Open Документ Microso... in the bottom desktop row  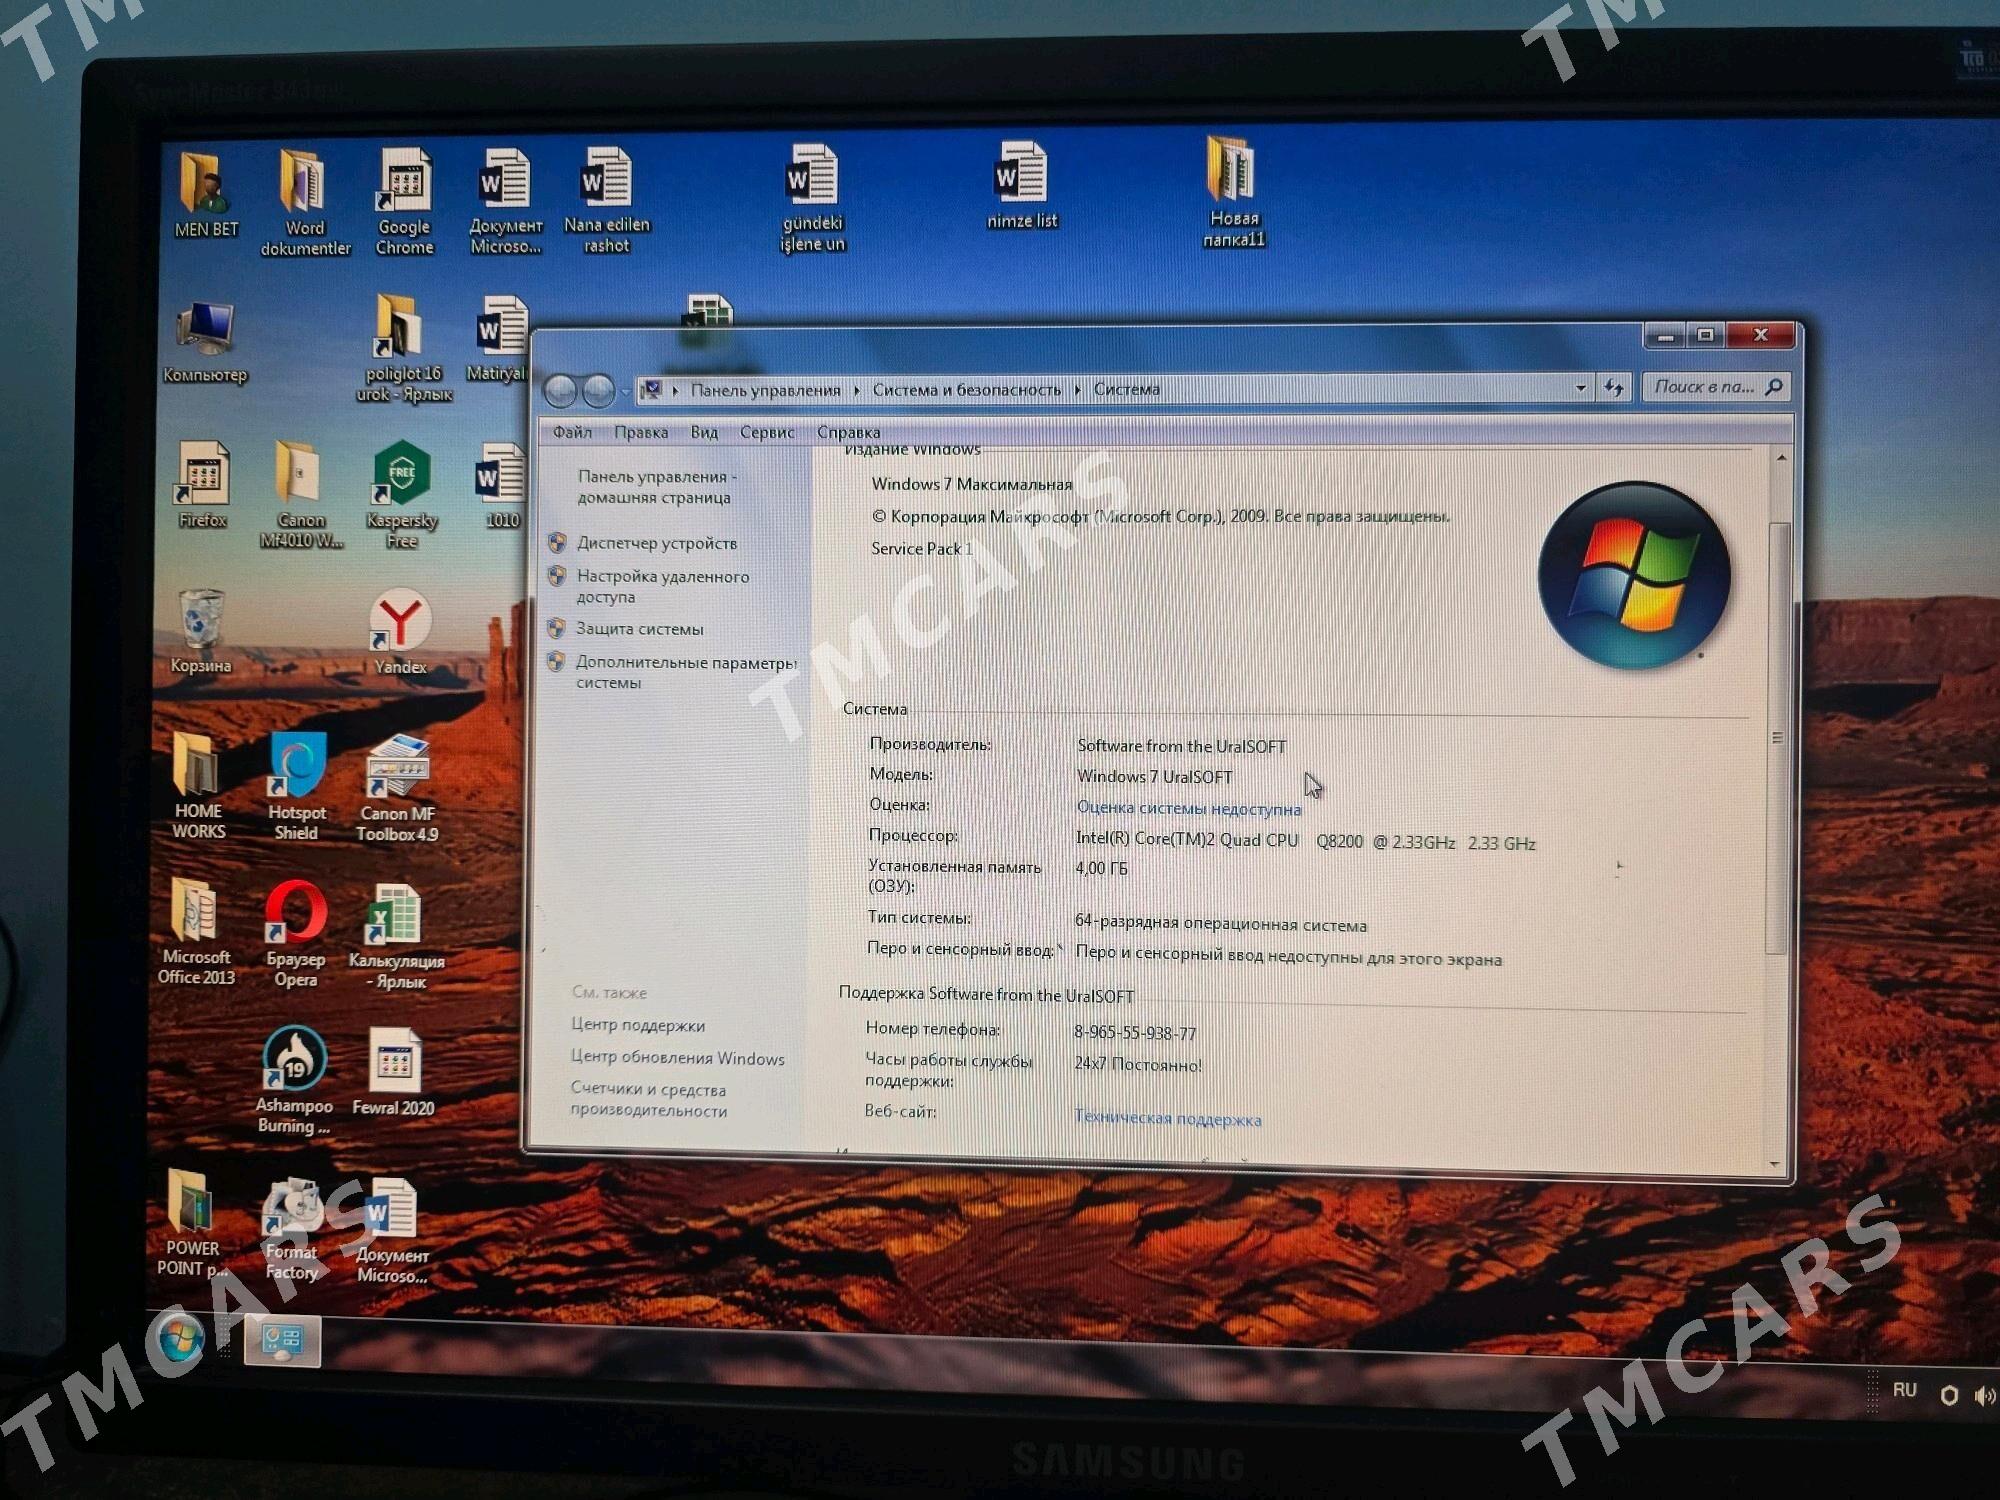392,1230
